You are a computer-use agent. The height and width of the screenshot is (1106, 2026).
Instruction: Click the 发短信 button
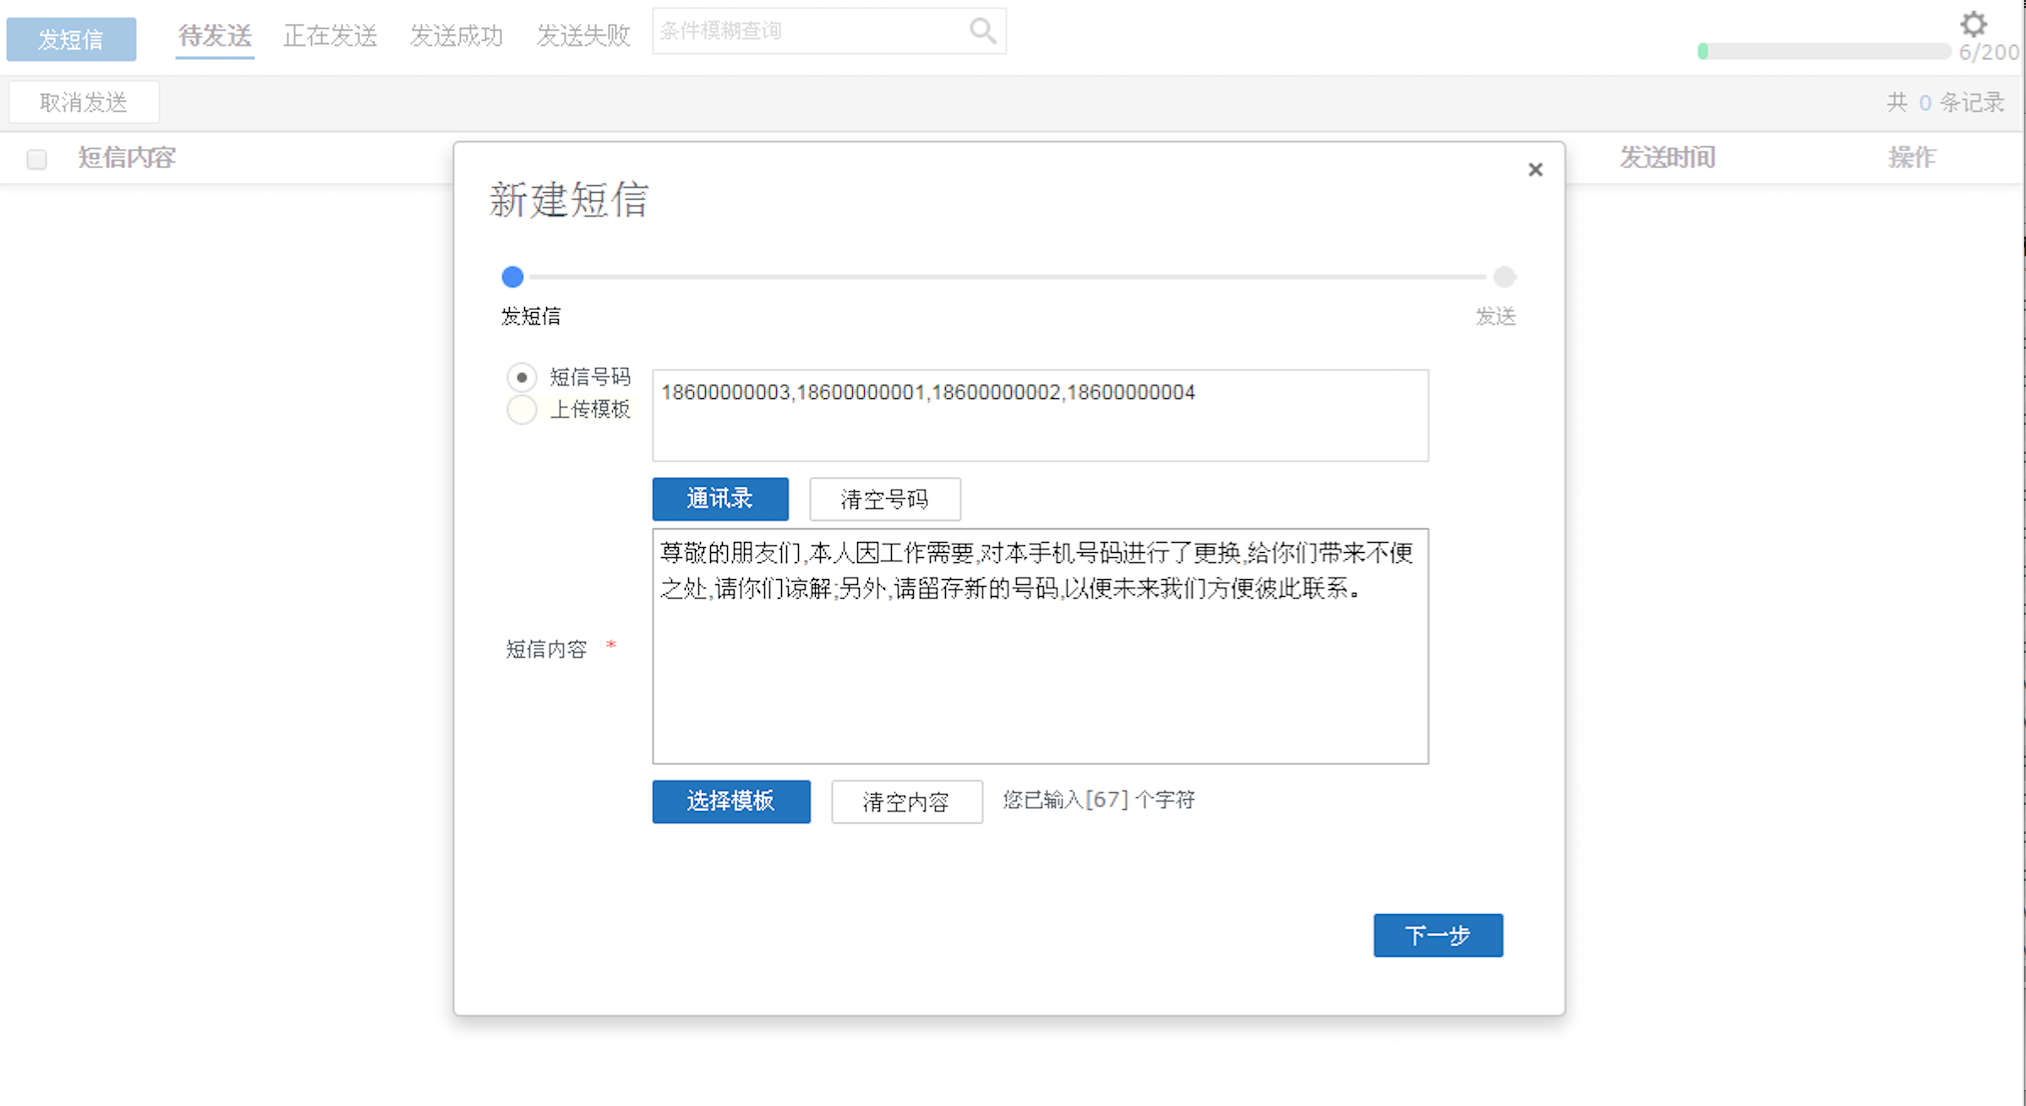pyautogui.click(x=71, y=39)
